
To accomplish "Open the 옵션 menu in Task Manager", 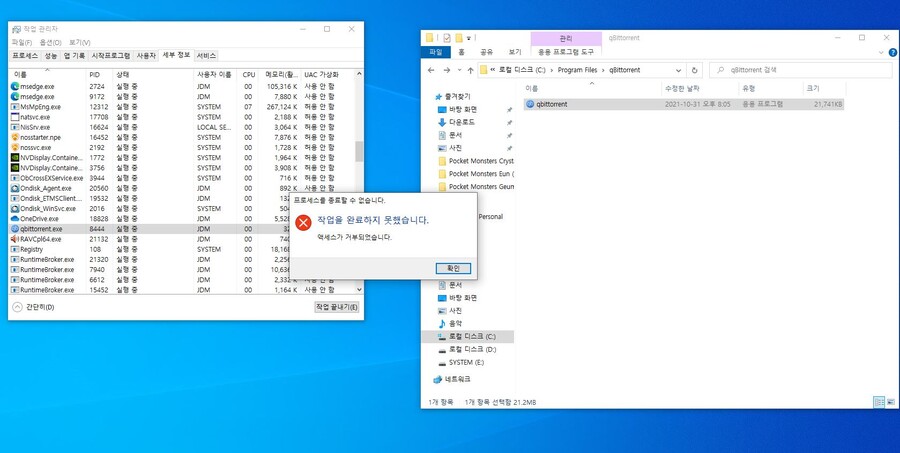I will coord(49,43).
